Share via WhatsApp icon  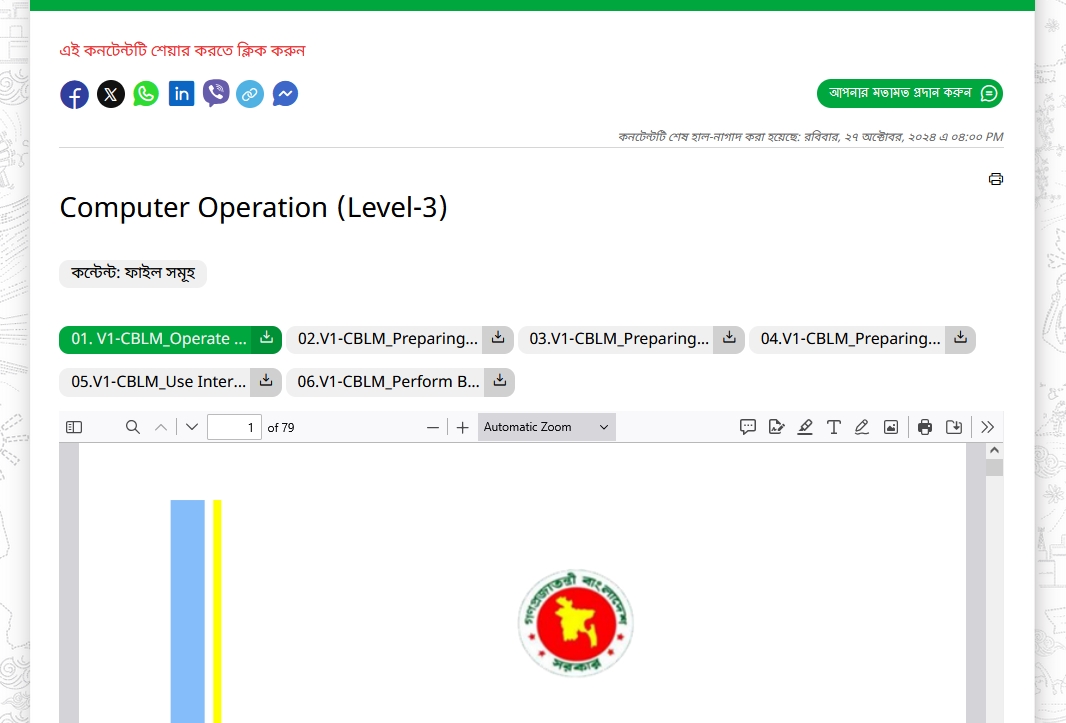click(x=146, y=93)
